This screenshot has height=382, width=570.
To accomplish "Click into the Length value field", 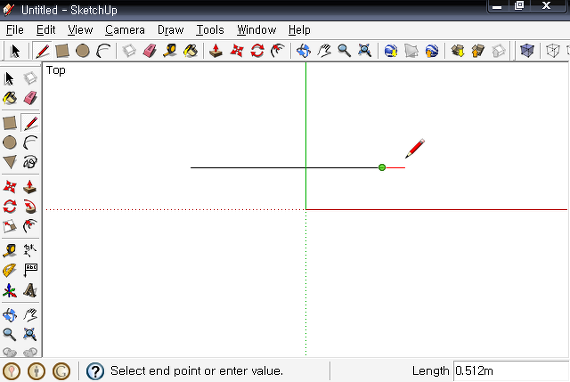I will [x=511, y=371].
